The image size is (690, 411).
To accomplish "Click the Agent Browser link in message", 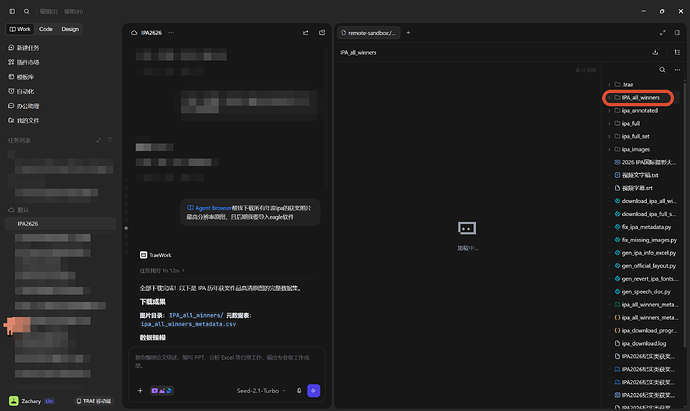I will coord(209,208).
